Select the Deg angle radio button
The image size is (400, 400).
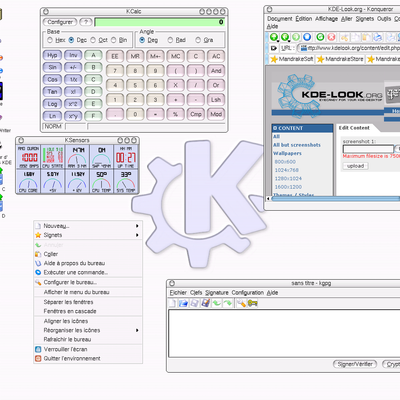142,40
